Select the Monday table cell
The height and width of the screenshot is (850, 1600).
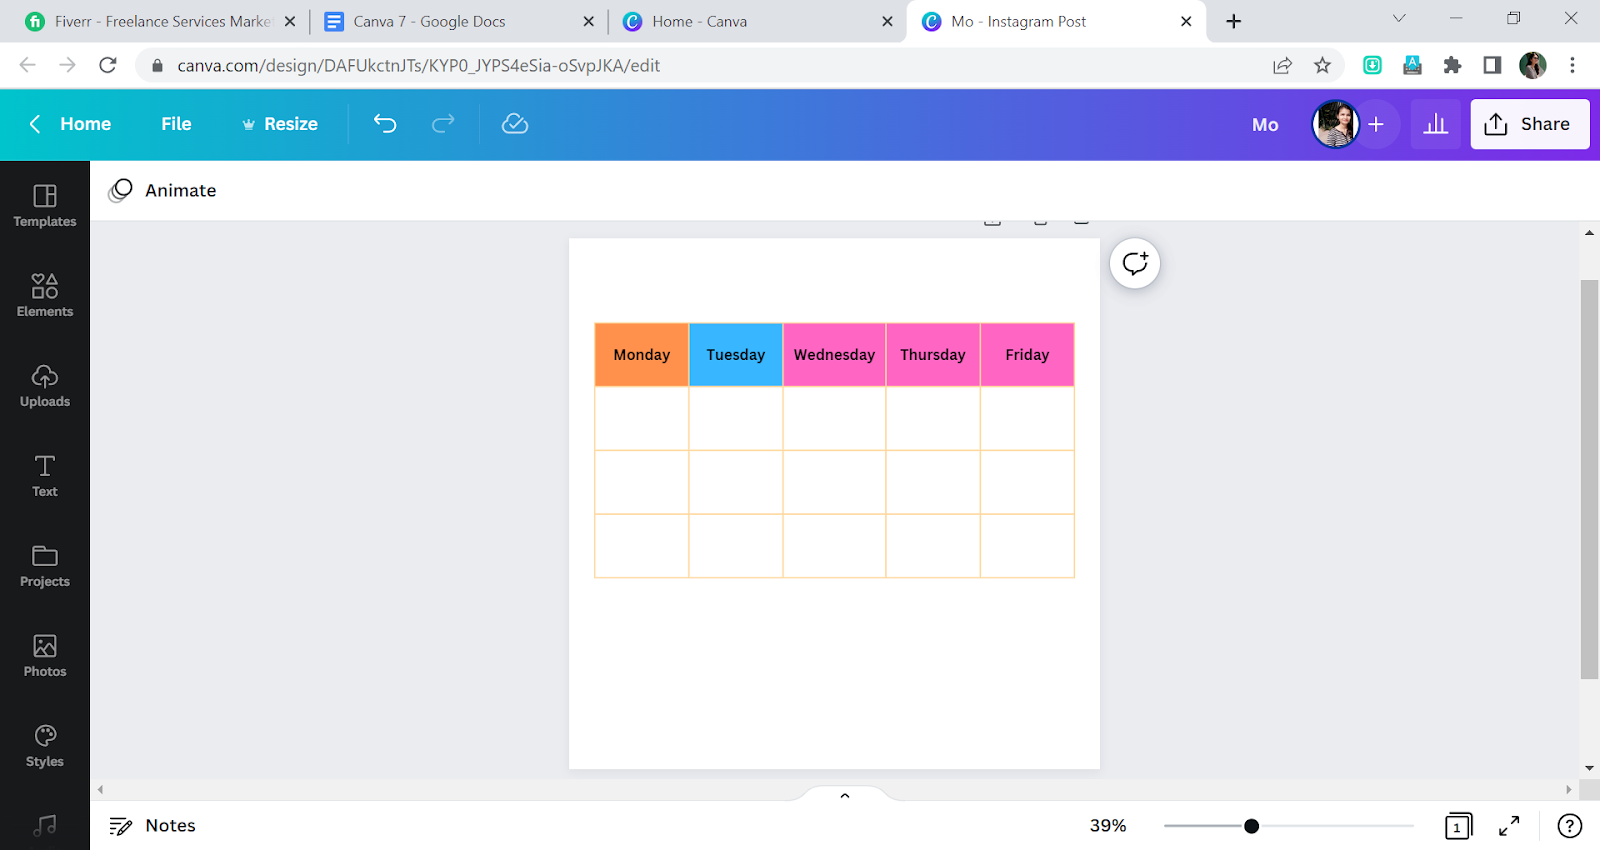[x=642, y=355]
